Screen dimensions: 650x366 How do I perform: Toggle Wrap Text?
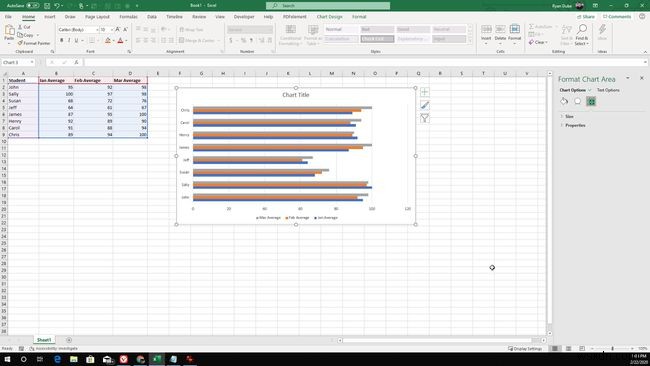pos(191,30)
